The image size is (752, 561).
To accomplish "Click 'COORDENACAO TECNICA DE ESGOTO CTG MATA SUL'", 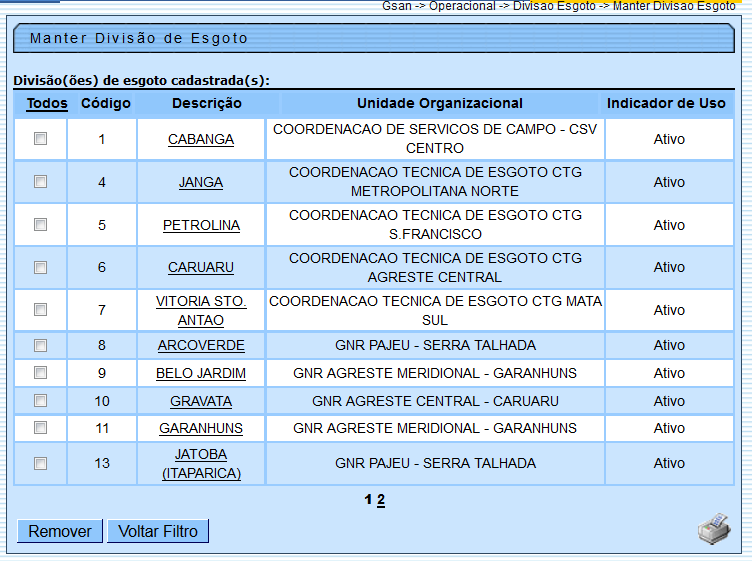I will [x=435, y=310].
